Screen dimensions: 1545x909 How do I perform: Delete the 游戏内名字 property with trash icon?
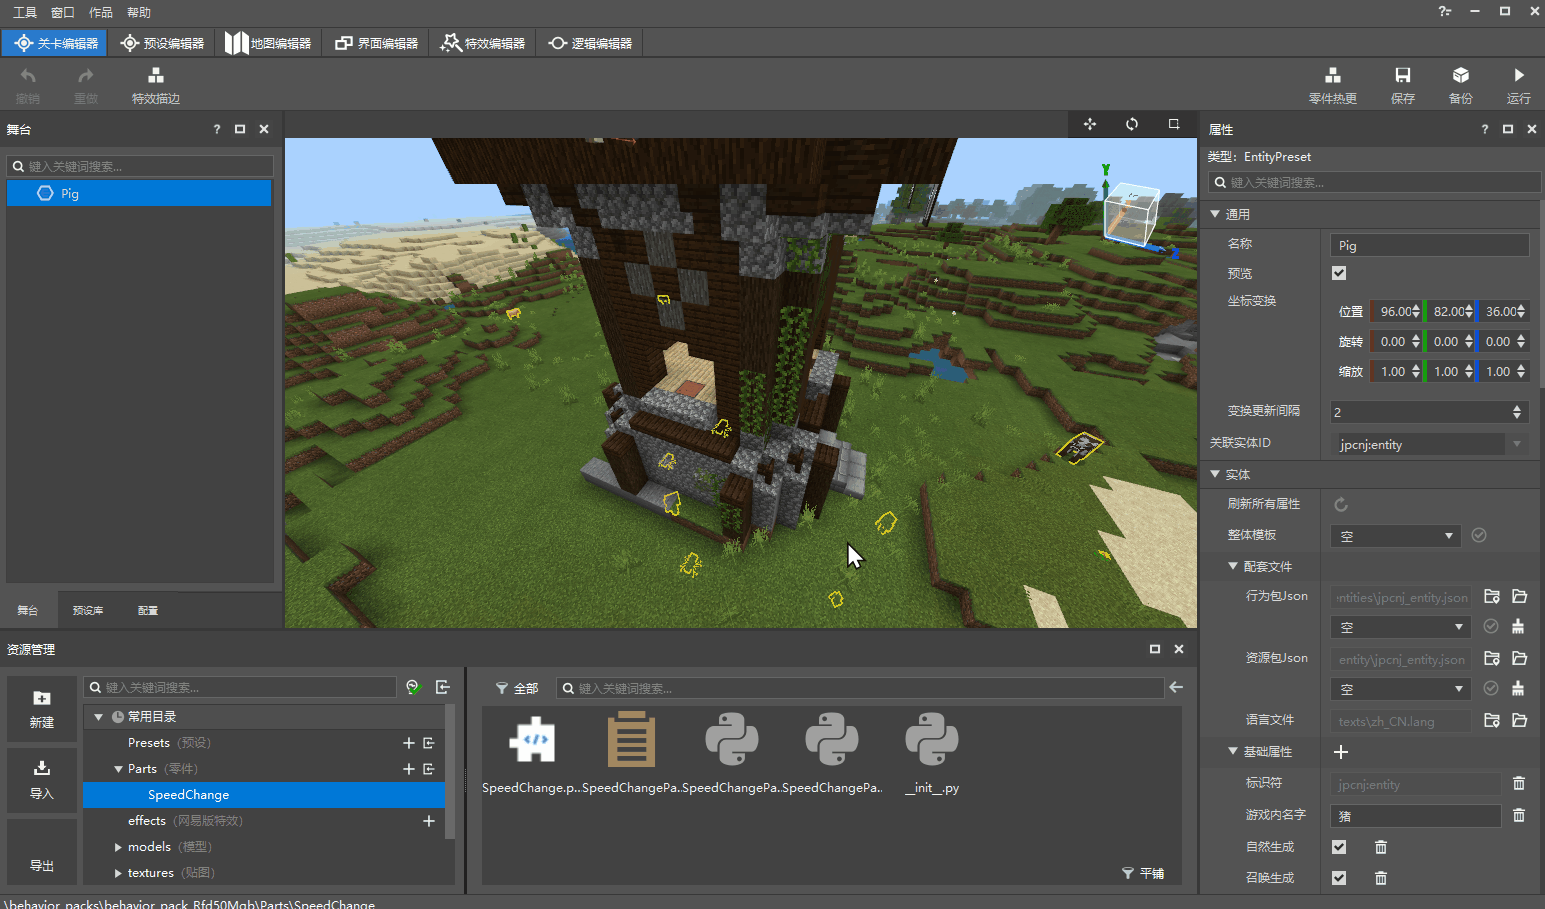click(1519, 816)
